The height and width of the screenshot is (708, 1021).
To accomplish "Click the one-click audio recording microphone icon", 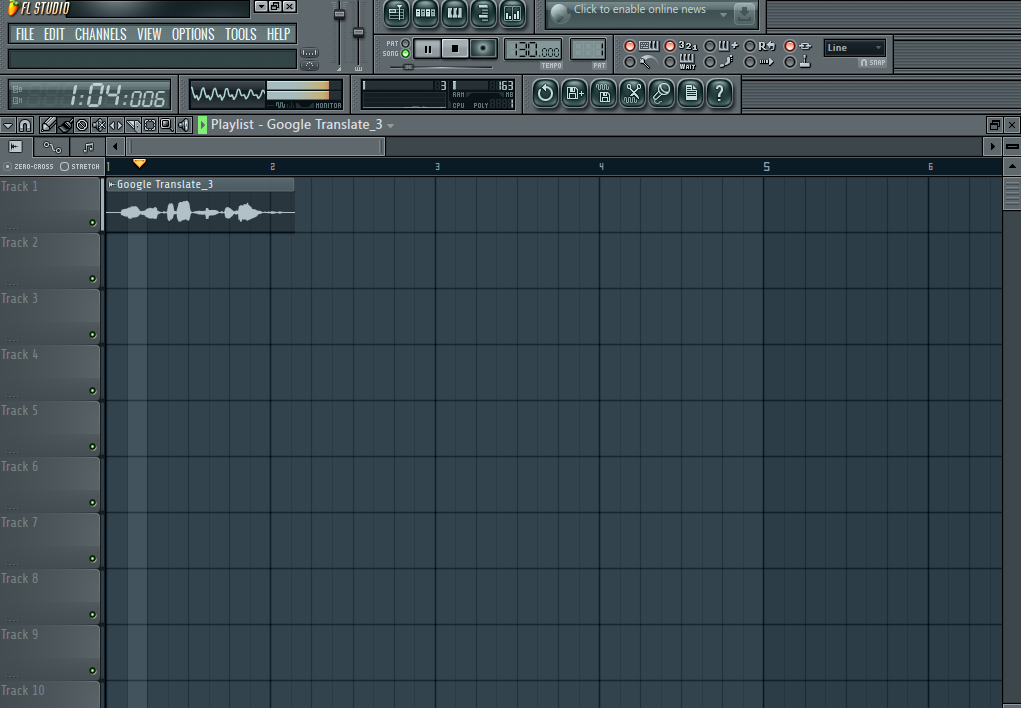I will click(662, 94).
